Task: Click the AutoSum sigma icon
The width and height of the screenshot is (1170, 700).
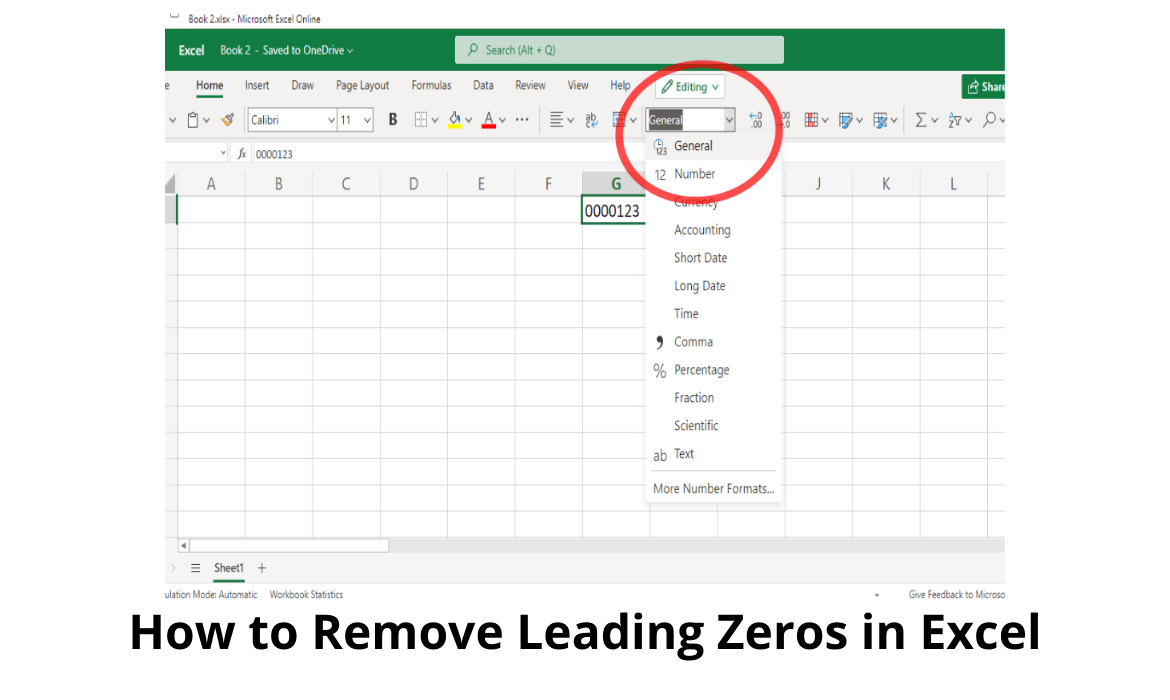Action: [921, 119]
